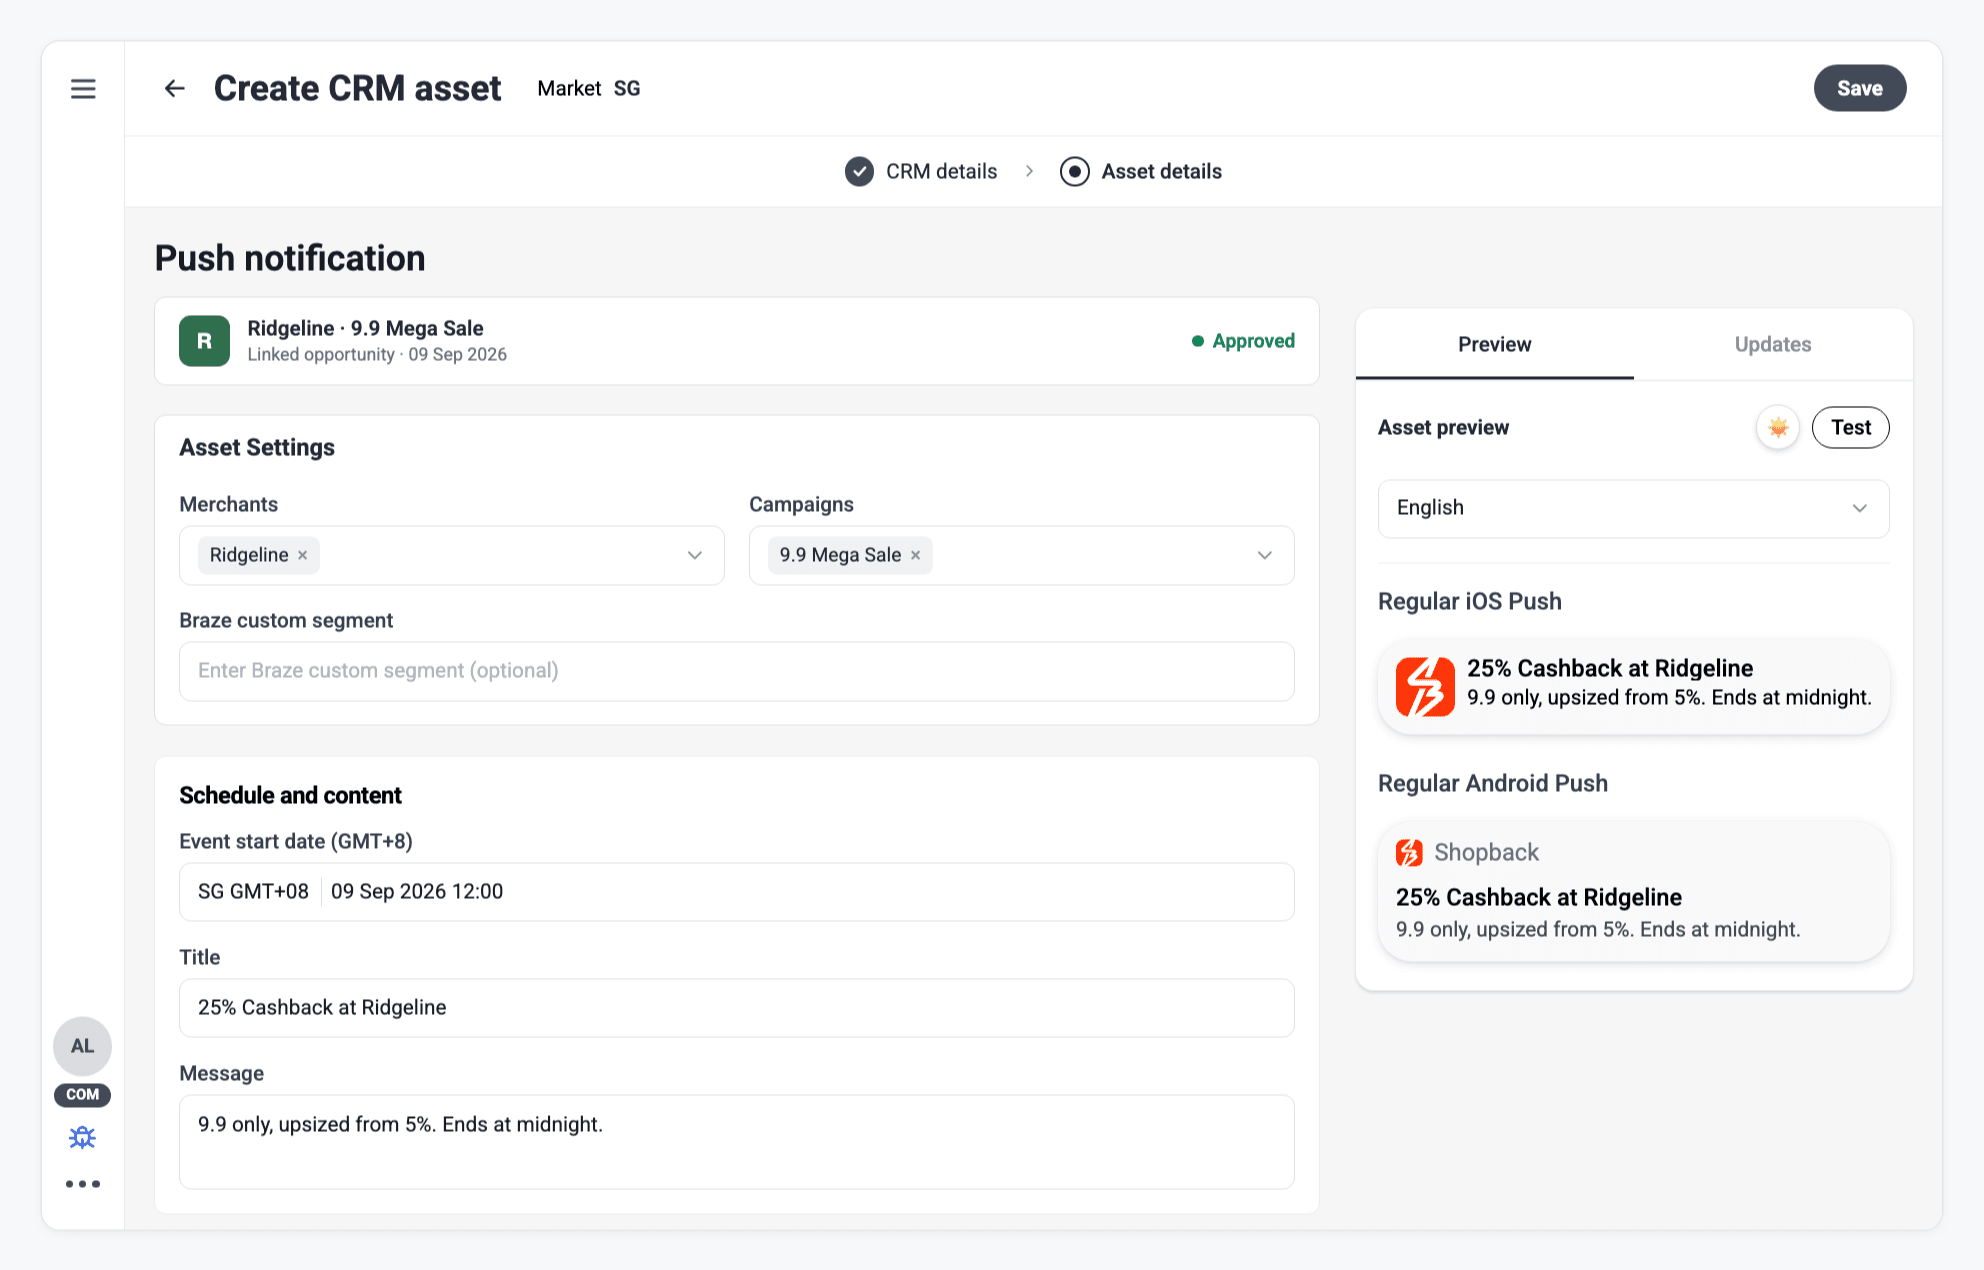
Task: Open the English language dropdown
Action: [1634, 508]
